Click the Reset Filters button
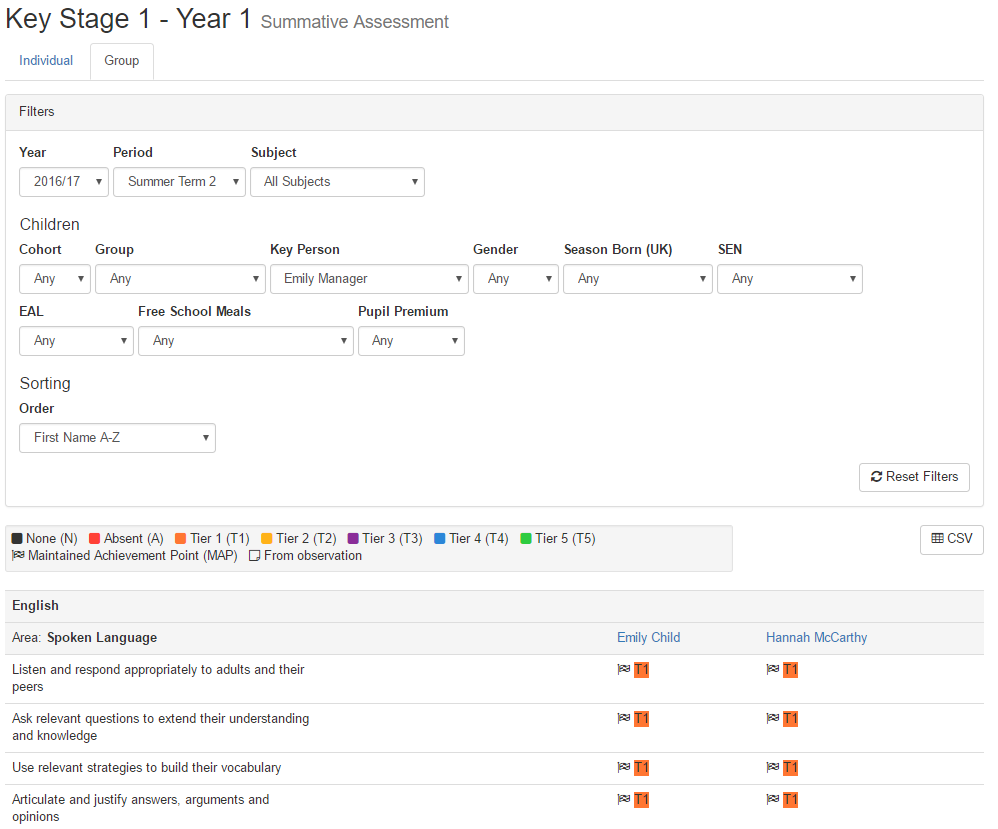This screenshot has height=829, width=998. click(914, 478)
